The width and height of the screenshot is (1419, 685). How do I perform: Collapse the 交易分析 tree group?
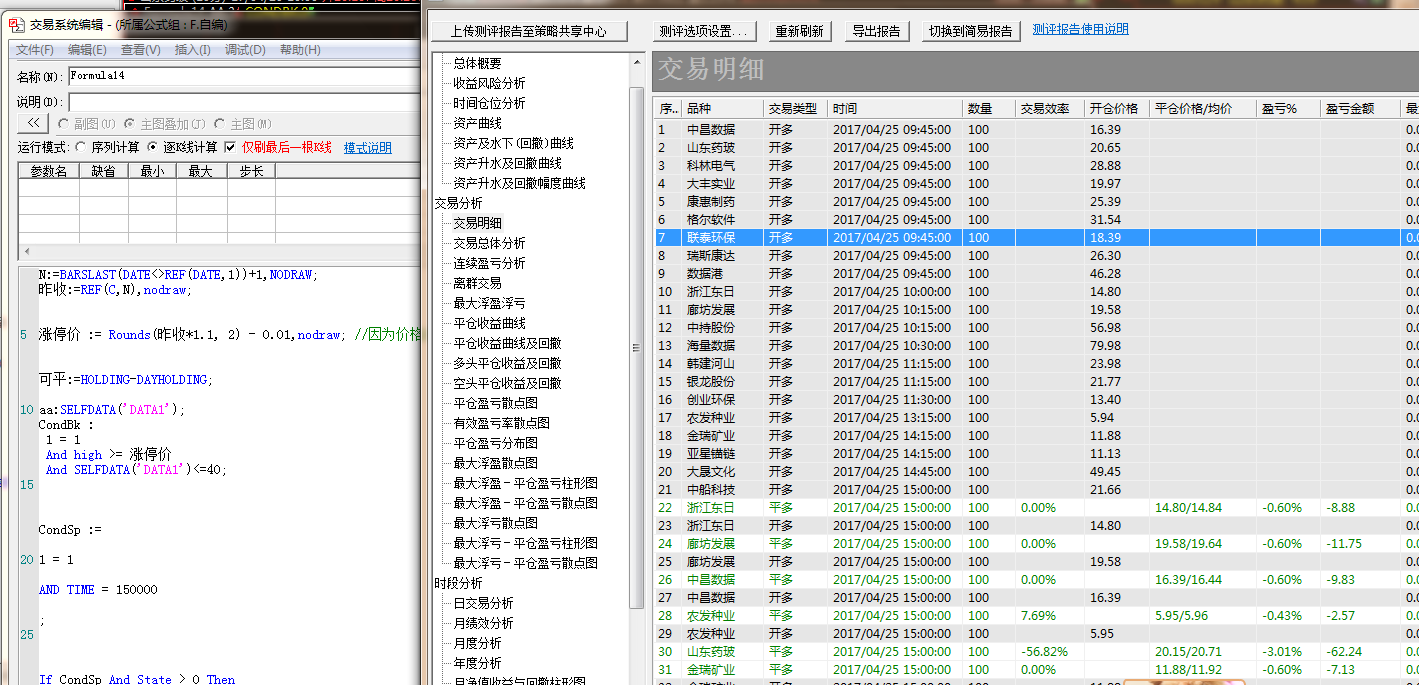coord(458,203)
